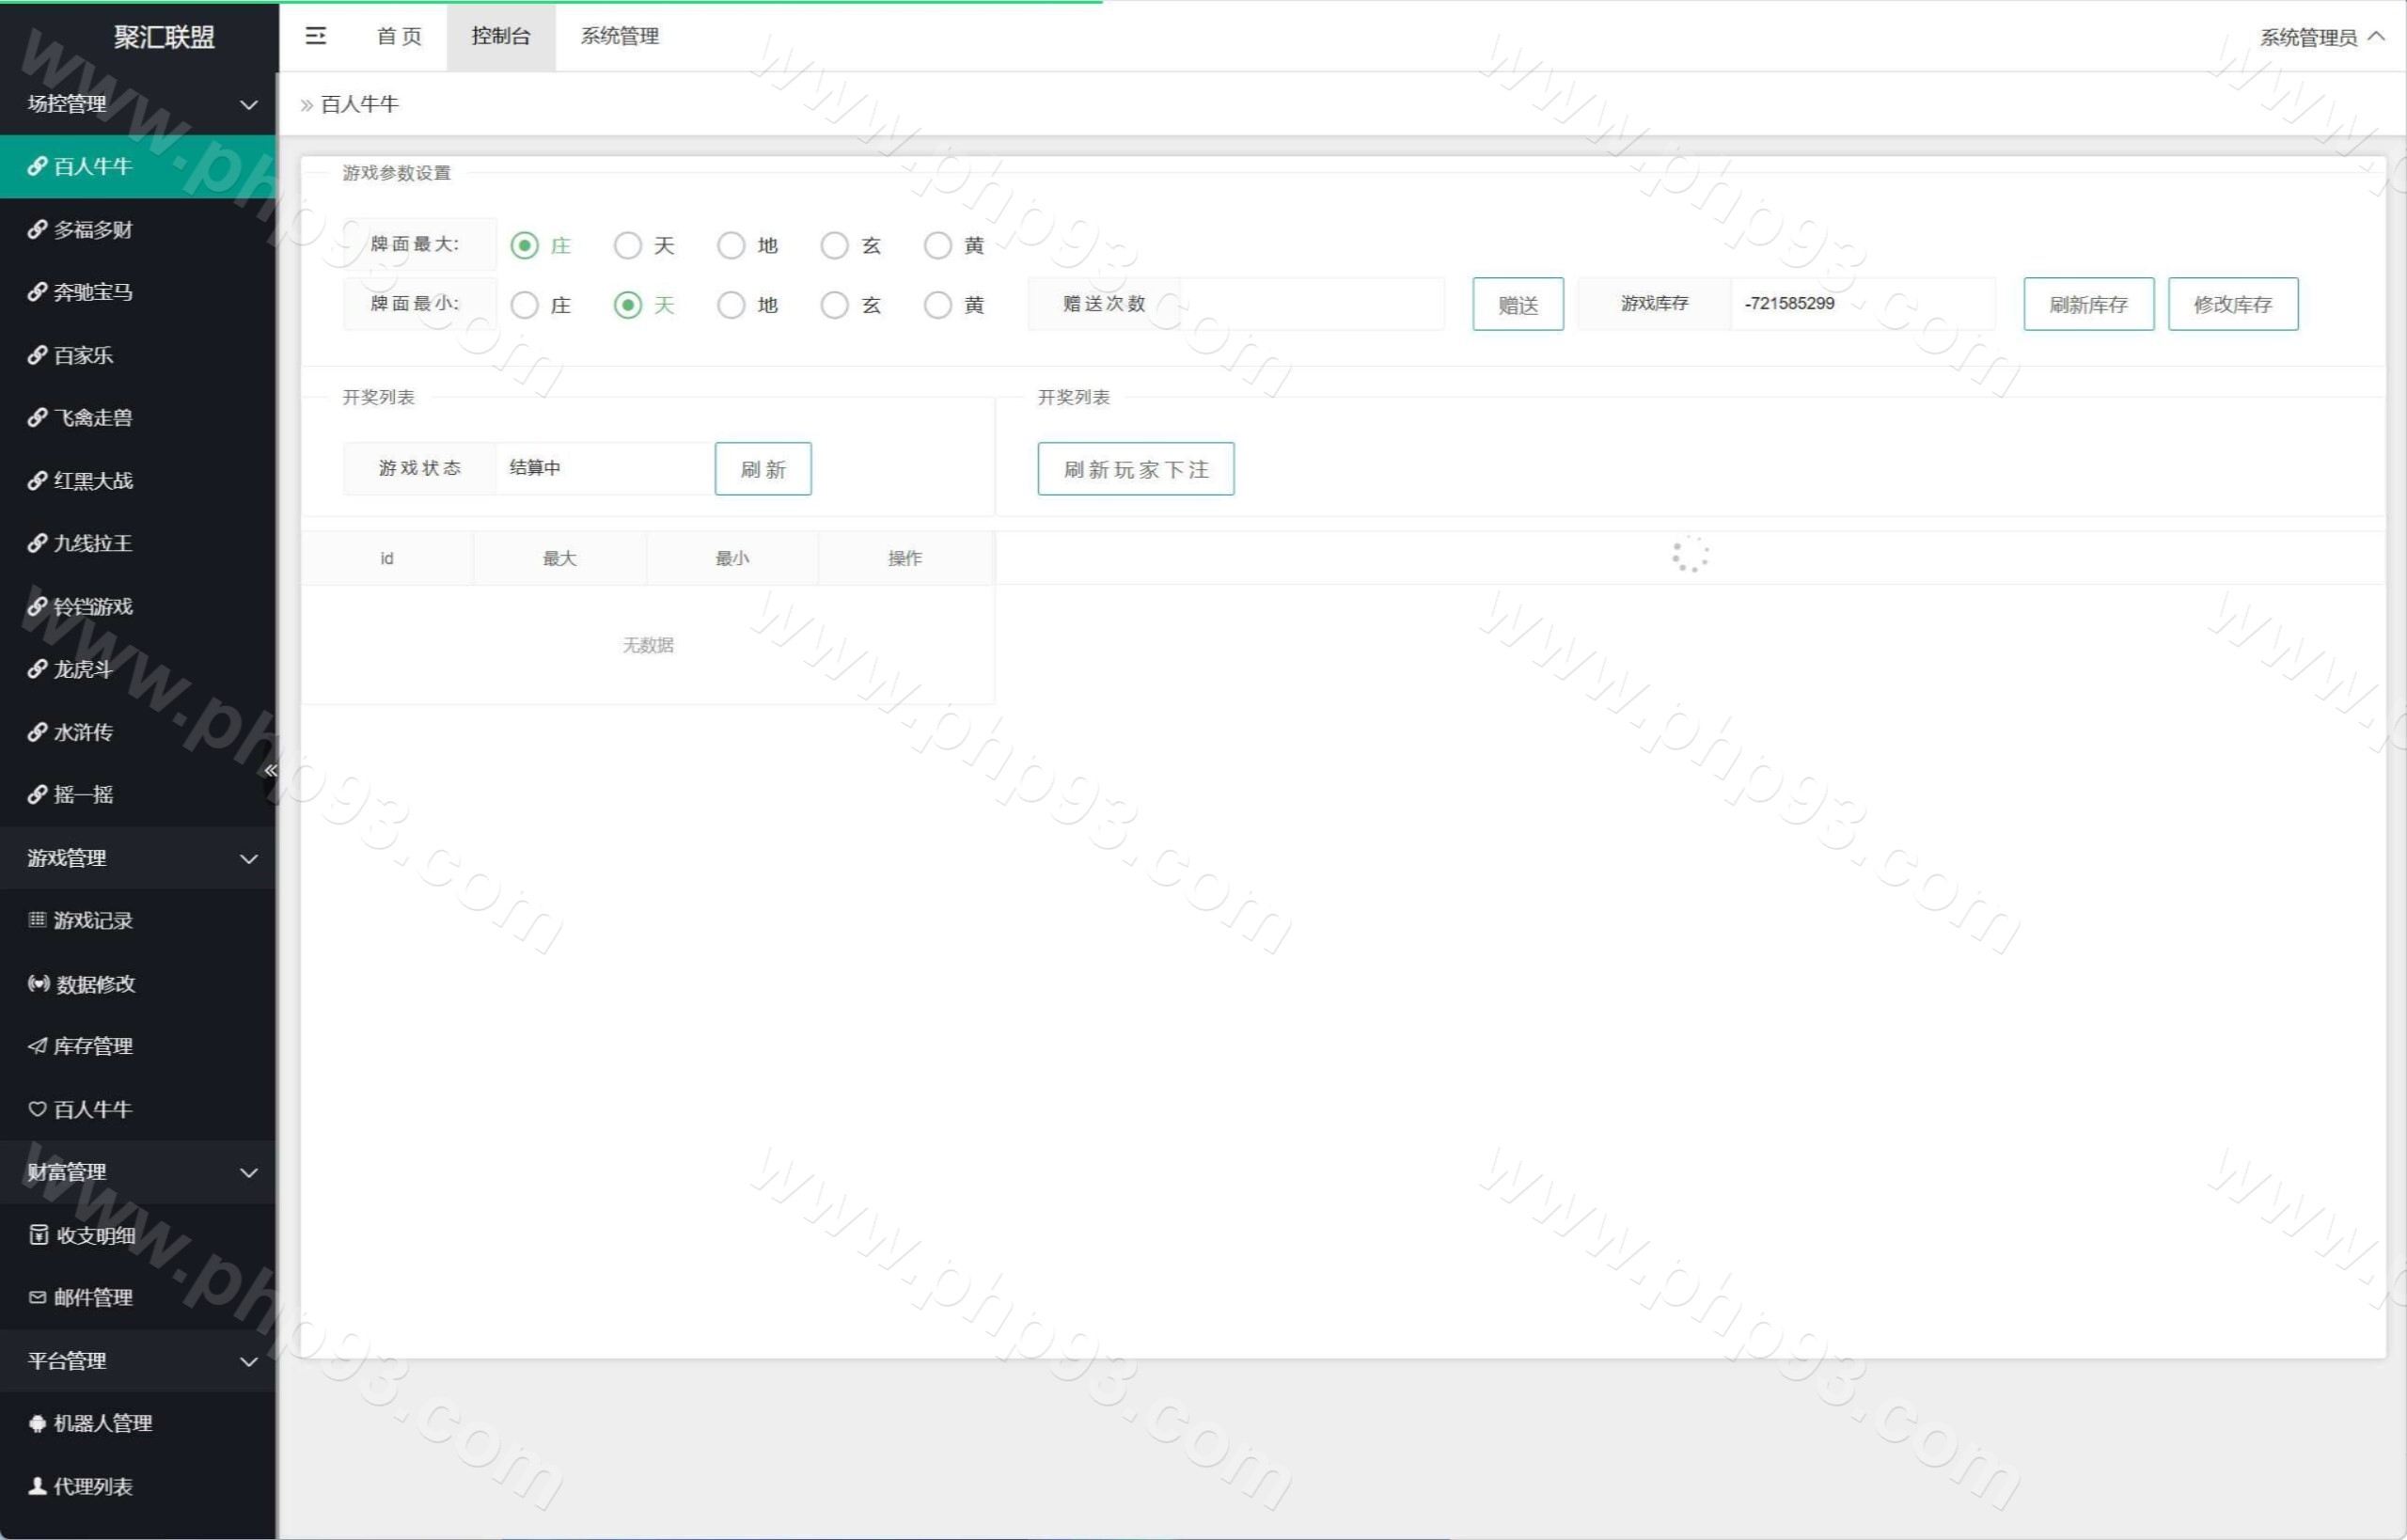Screen dimensions: 2407x1540
Task: Go to the 首页 top tab
Action: click(x=399, y=36)
